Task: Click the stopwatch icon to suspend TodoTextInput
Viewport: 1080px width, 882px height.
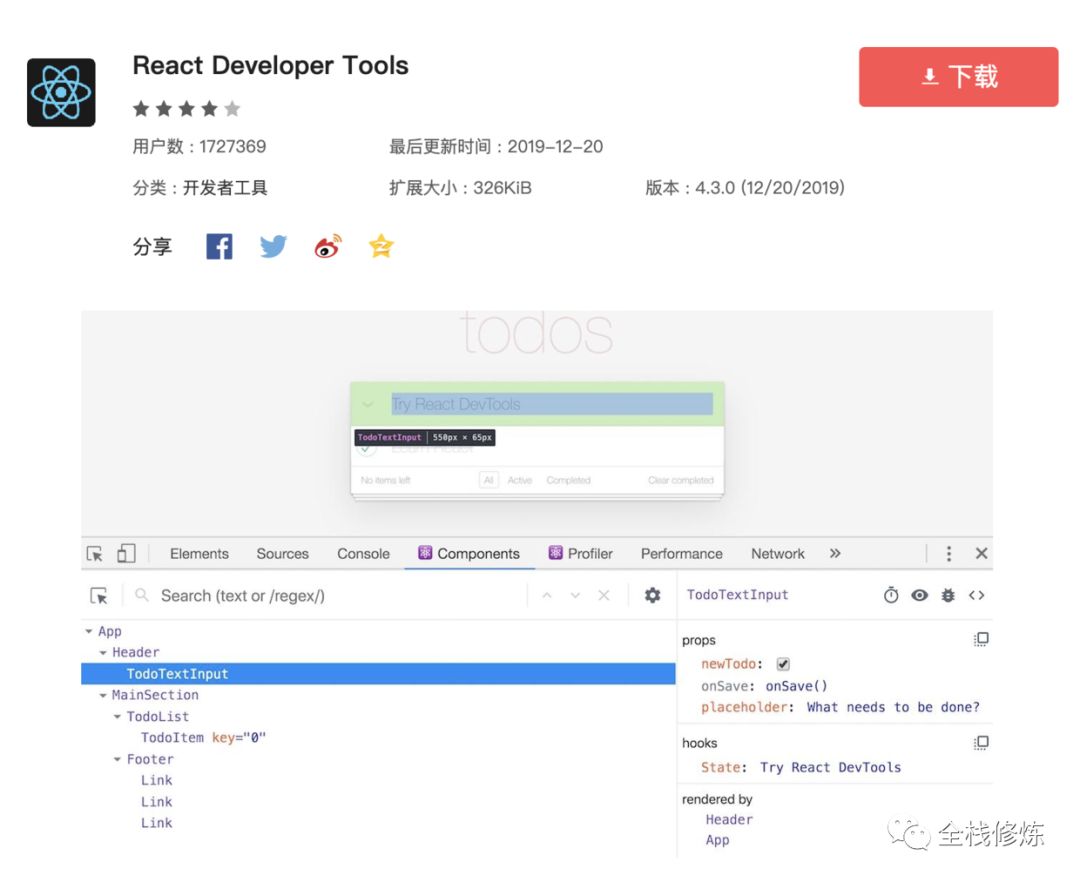Action: 890,595
